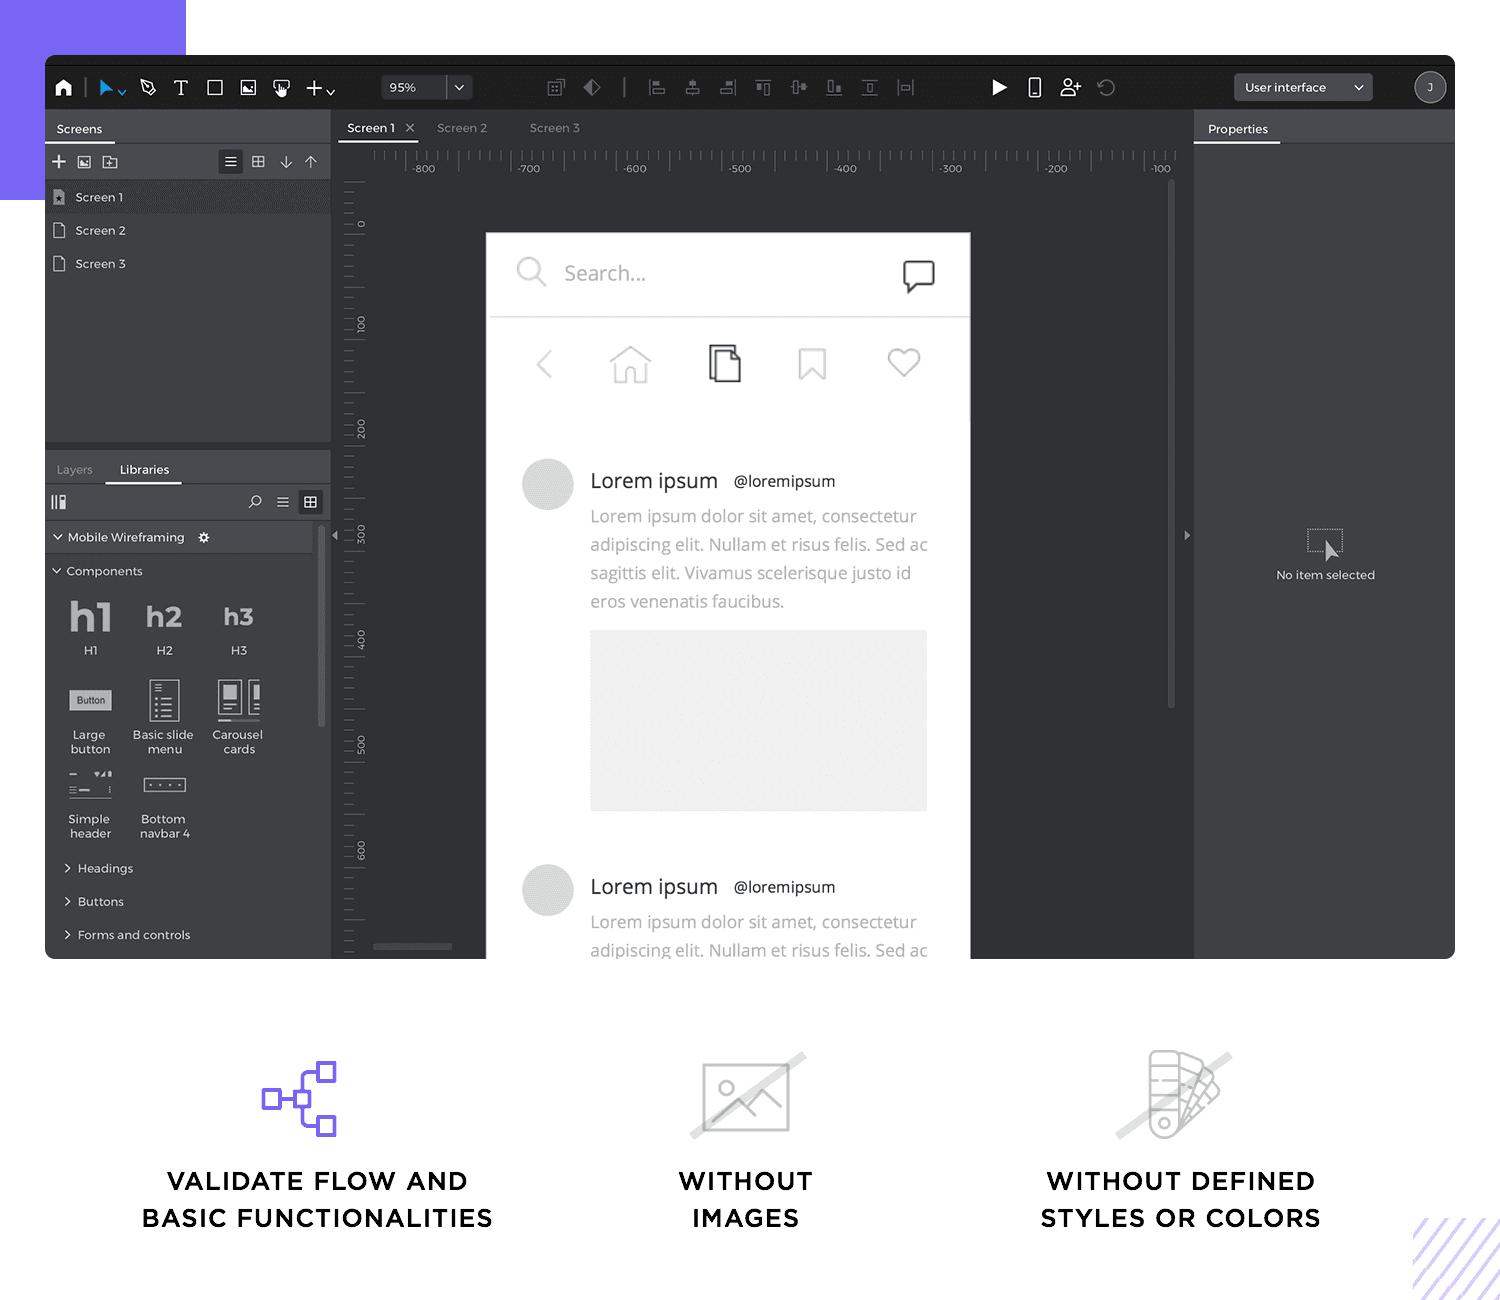Pick the Rectangle tool
Viewport: 1500px width, 1300px height.
(x=214, y=88)
